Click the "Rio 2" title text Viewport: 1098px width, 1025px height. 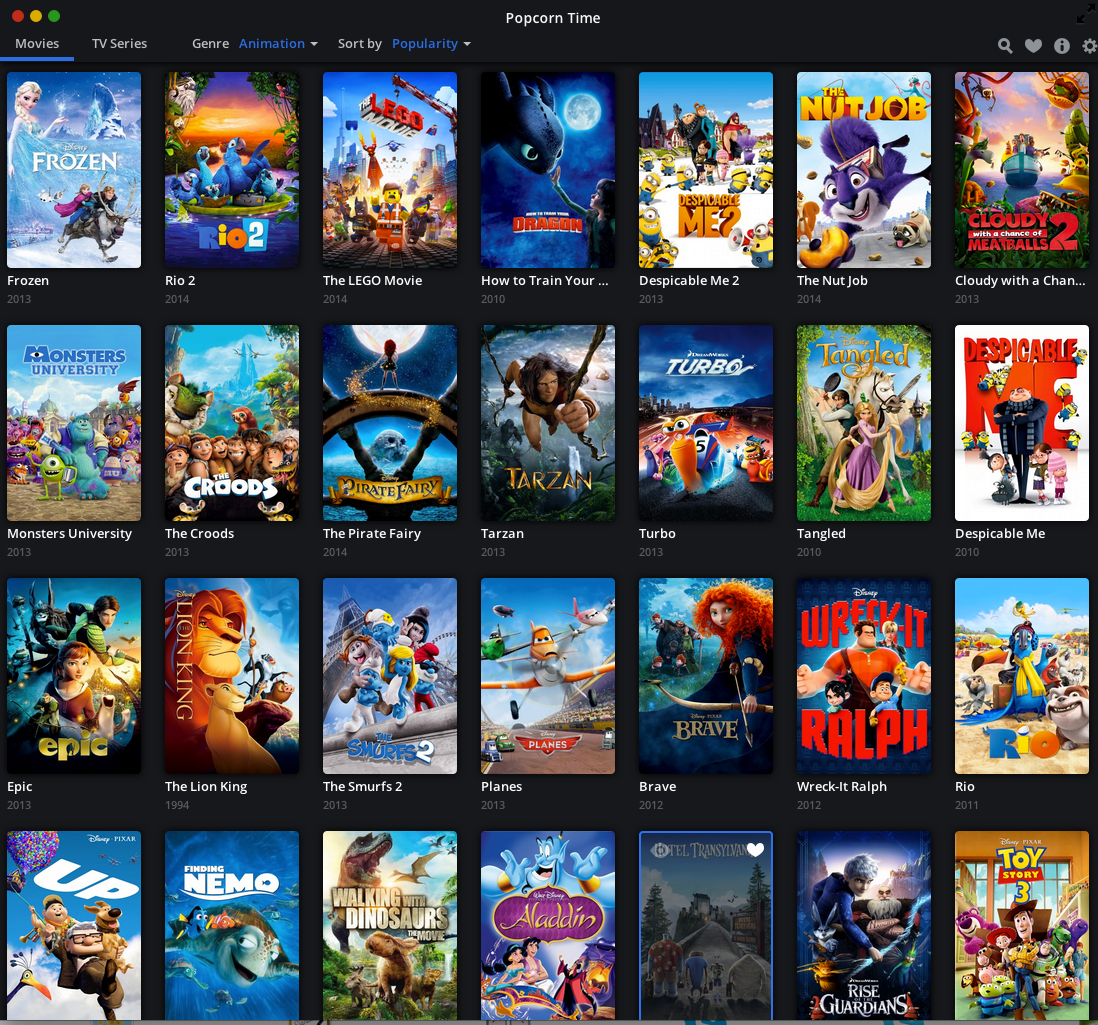tap(180, 281)
